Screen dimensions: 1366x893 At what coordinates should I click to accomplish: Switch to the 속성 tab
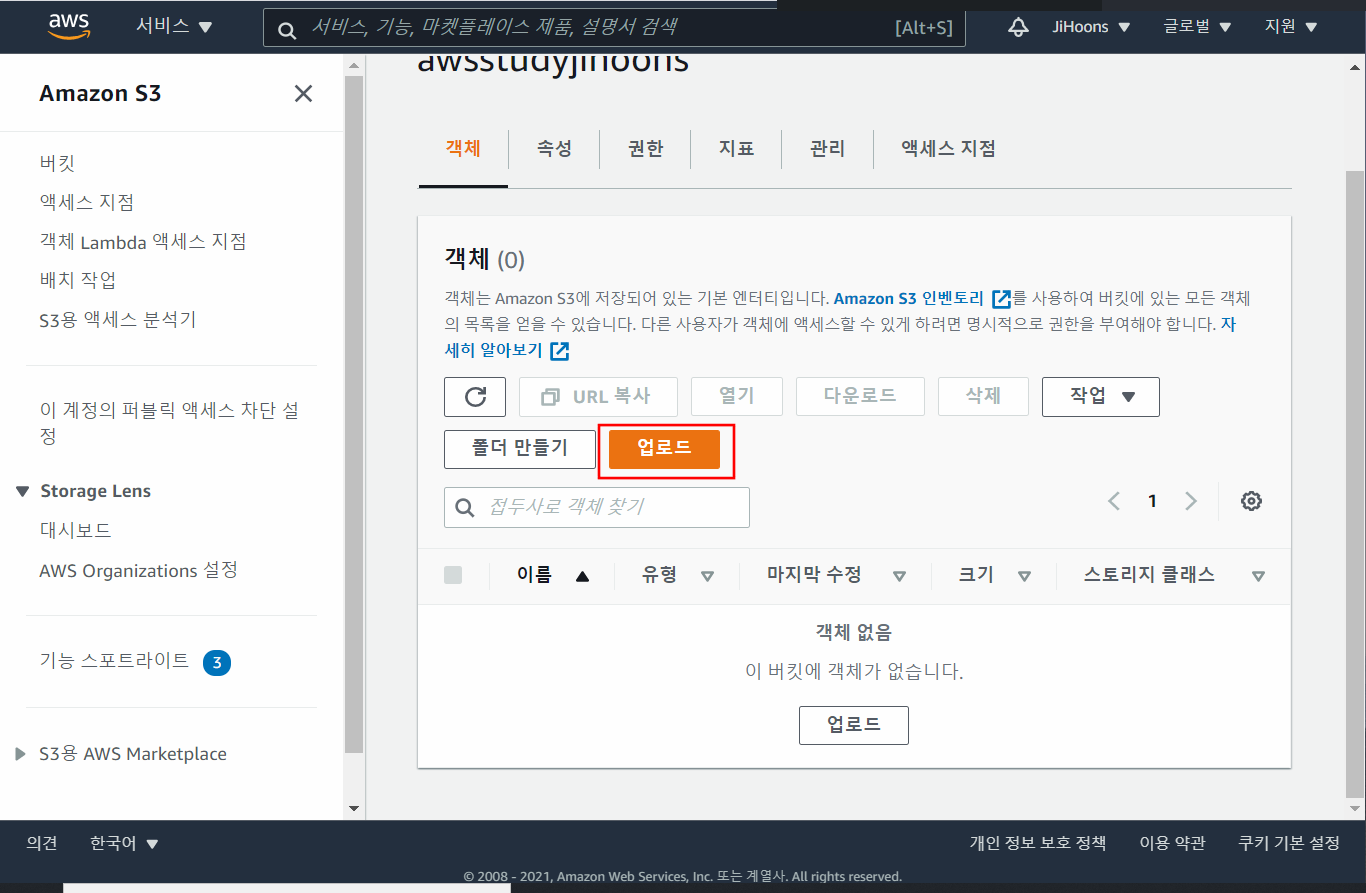554,149
